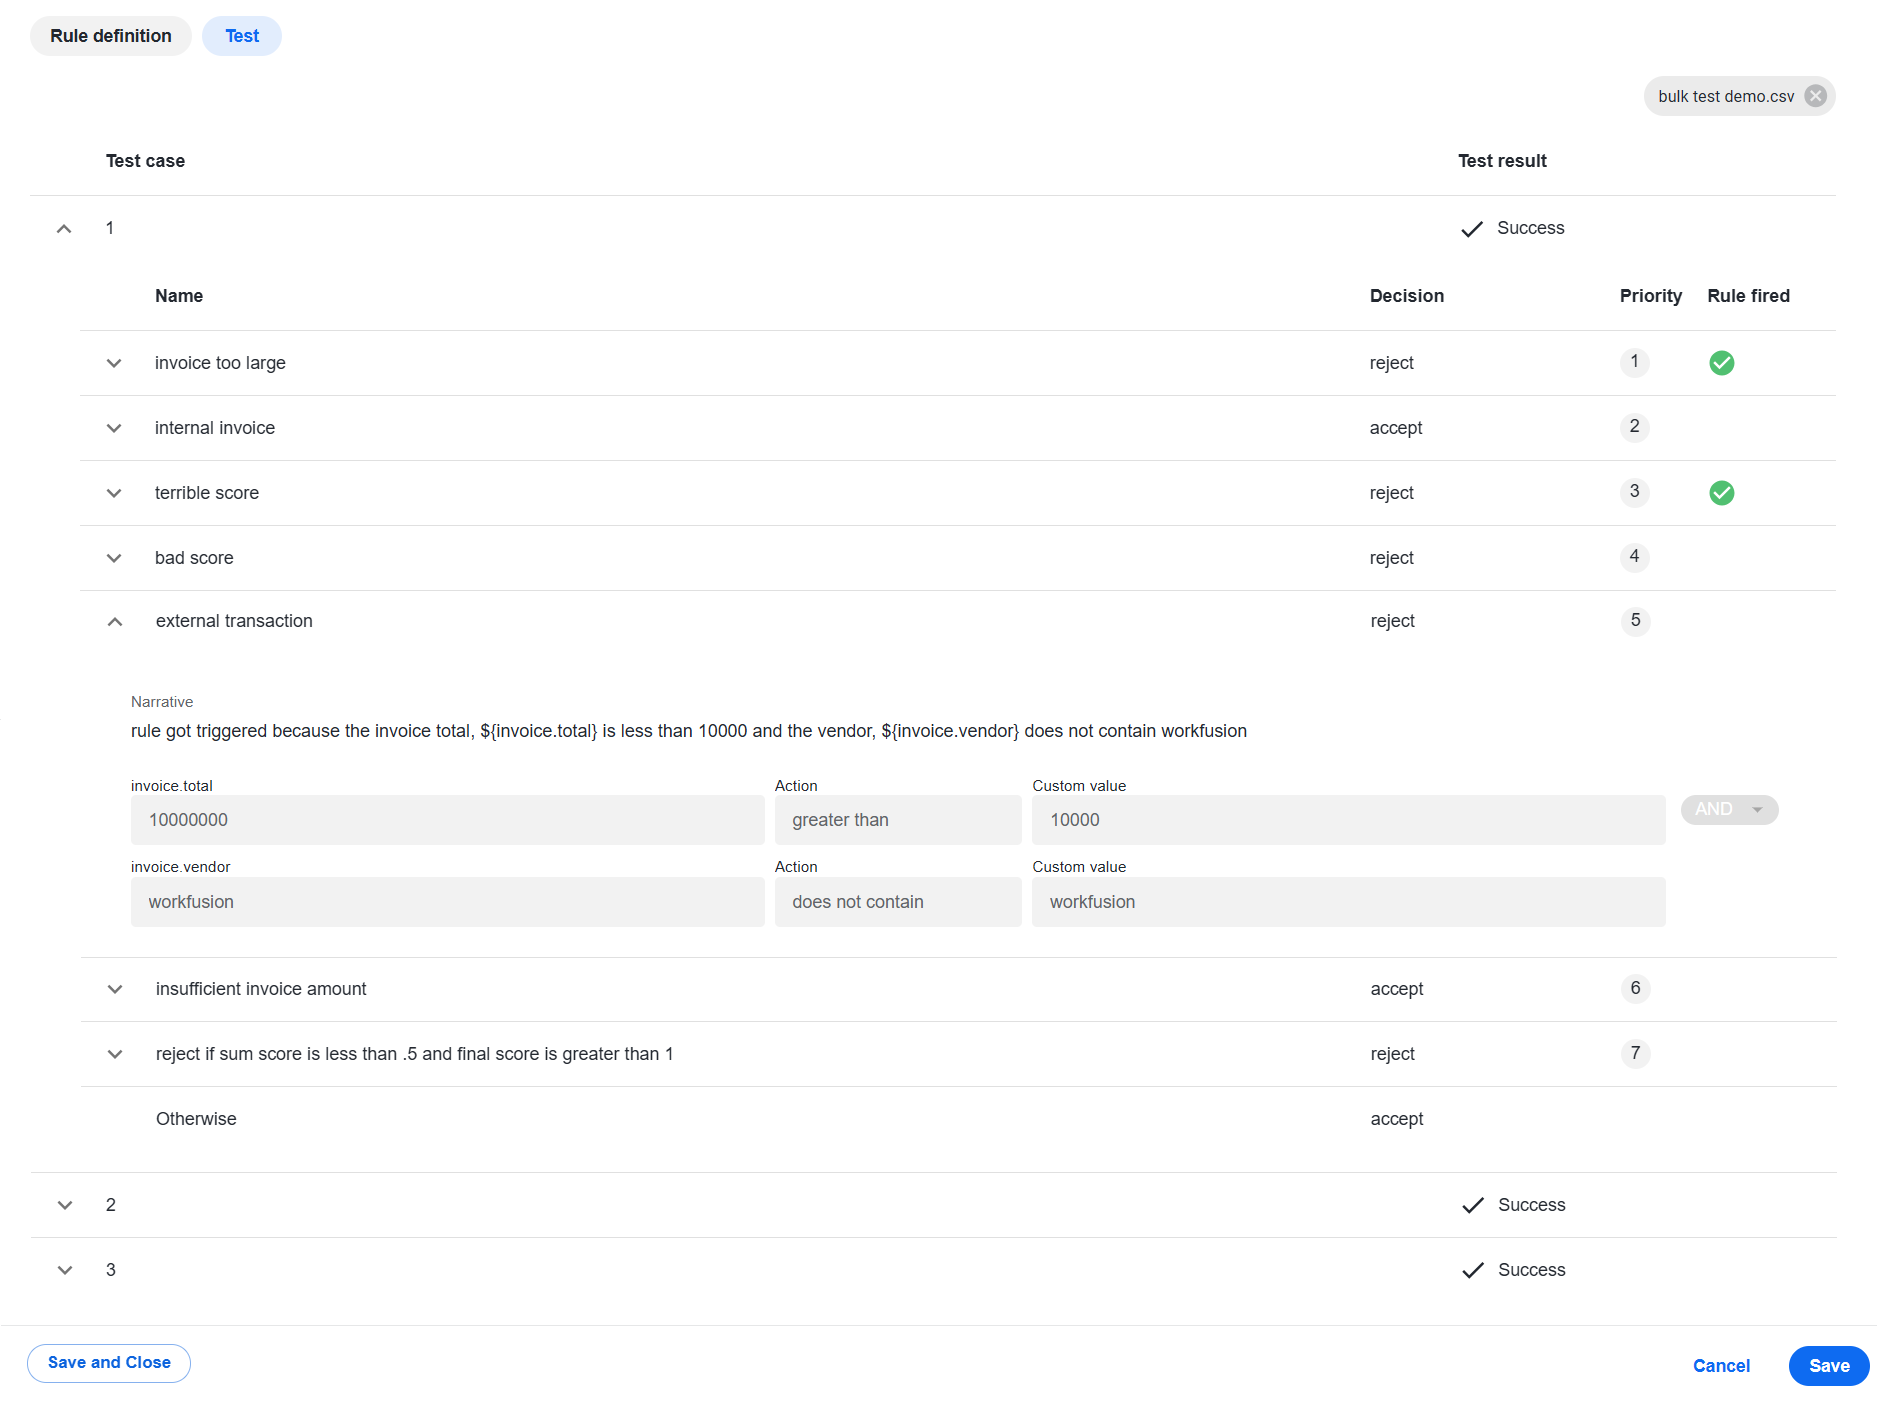
Task: Expand the terrible score rule
Action: (x=114, y=493)
